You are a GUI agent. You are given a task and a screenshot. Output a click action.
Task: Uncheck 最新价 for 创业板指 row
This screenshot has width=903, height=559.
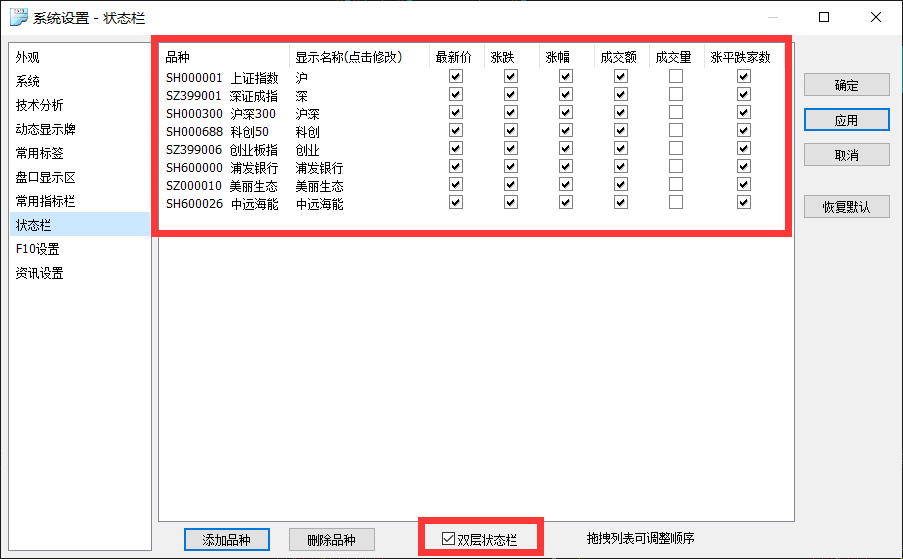pyautogui.click(x=456, y=148)
